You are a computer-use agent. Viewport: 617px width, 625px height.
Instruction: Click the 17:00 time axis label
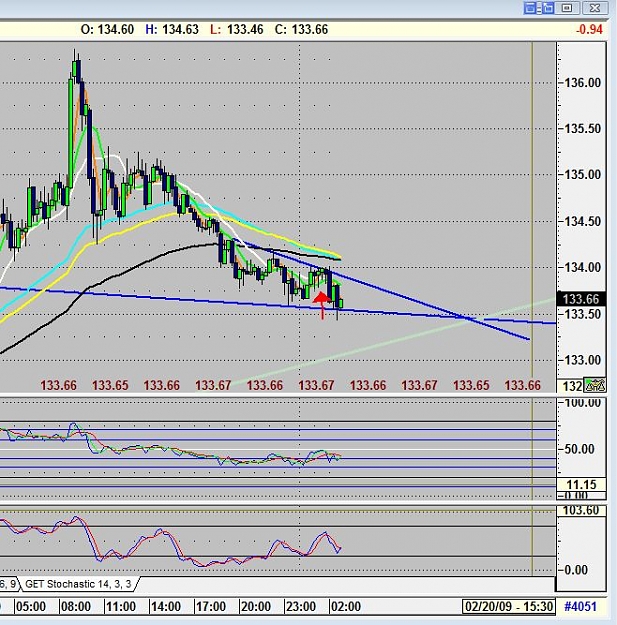(x=211, y=607)
